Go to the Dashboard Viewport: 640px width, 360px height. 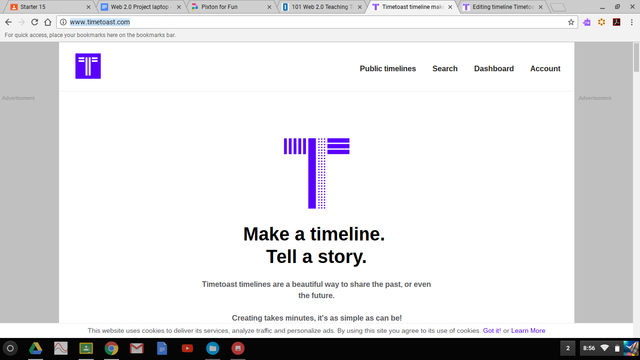tap(493, 69)
